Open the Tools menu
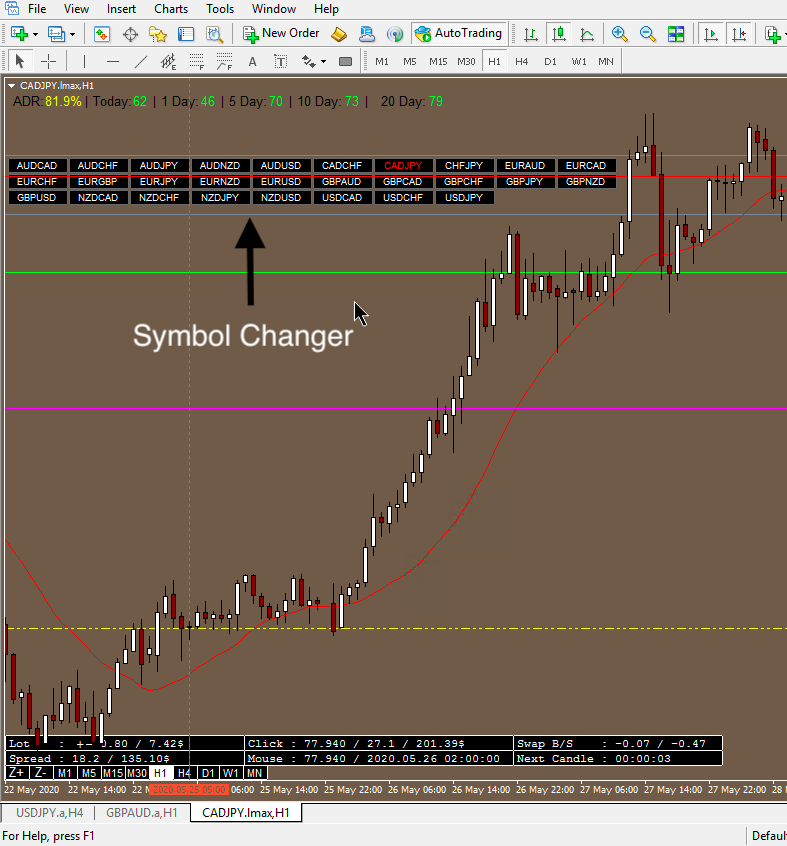This screenshot has width=787, height=846. click(220, 9)
